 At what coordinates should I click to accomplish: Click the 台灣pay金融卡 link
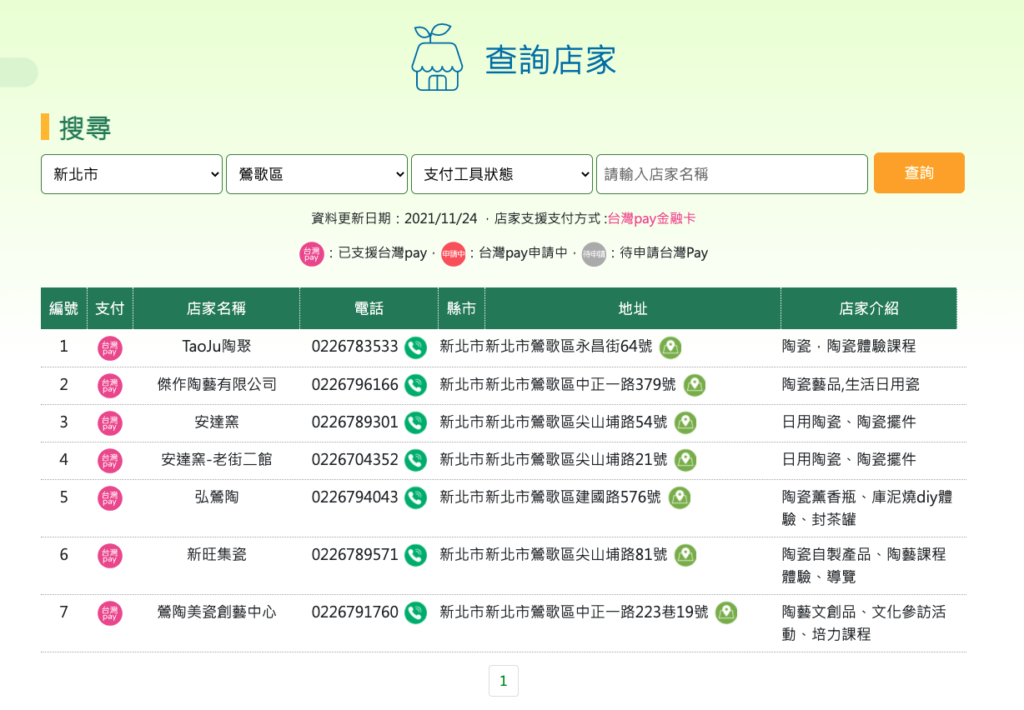[651, 218]
